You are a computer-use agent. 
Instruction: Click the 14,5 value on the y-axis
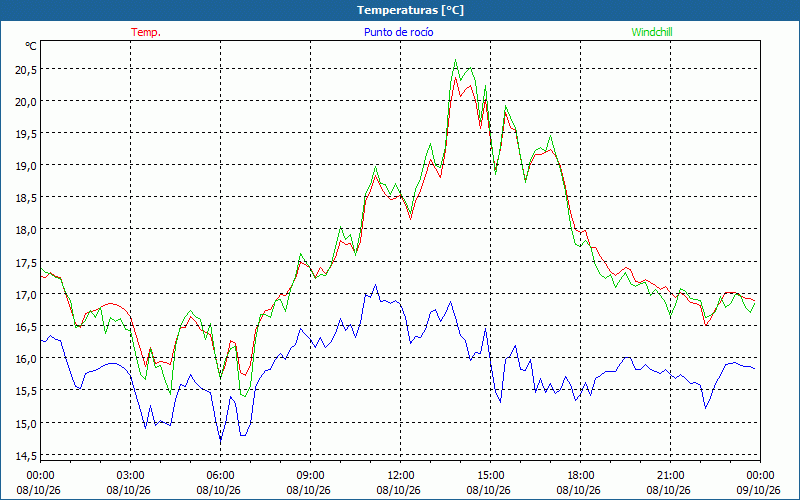point(26,456)
